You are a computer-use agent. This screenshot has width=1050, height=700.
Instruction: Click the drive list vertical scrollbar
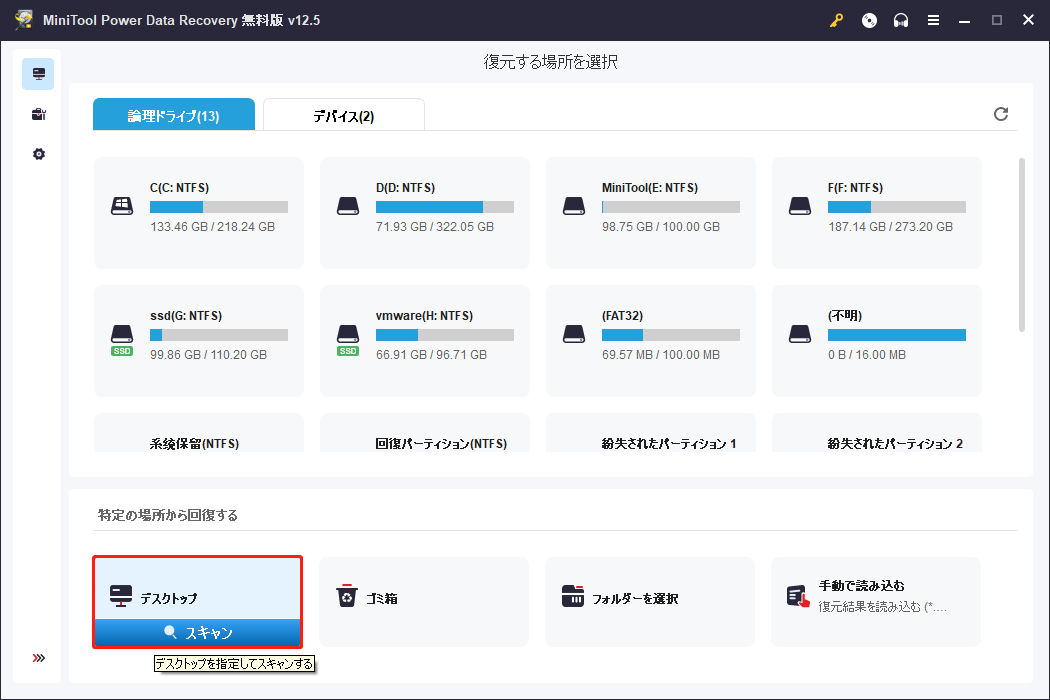point(1021,244)
